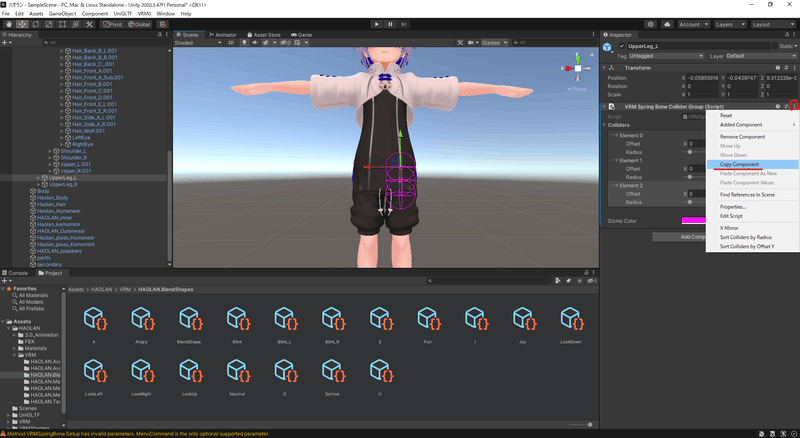Click the UpperLeg_L GameObject cube icon
Screen dimensions: 800x438
pos(607,47)
